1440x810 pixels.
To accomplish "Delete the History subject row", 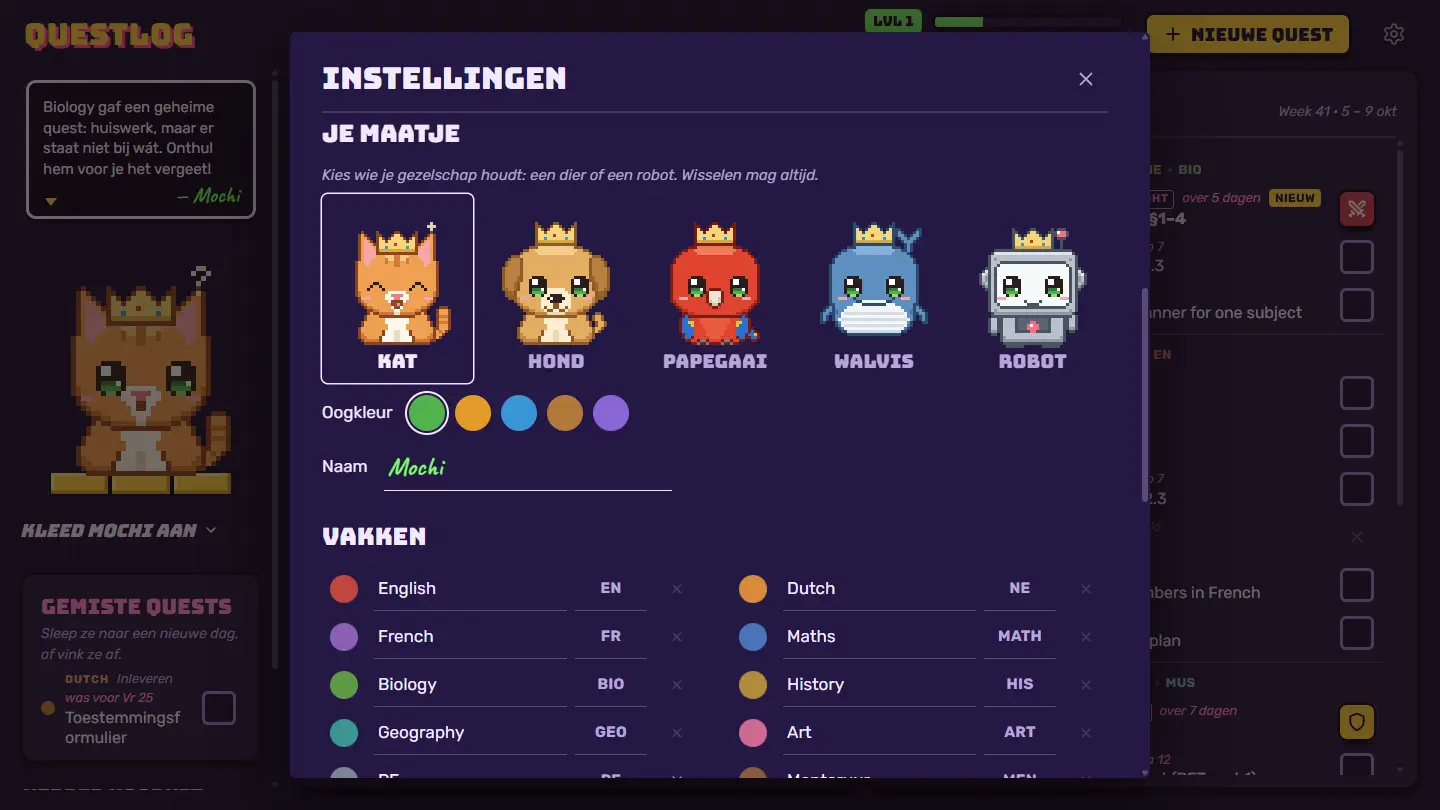I will coord(1086,685).
